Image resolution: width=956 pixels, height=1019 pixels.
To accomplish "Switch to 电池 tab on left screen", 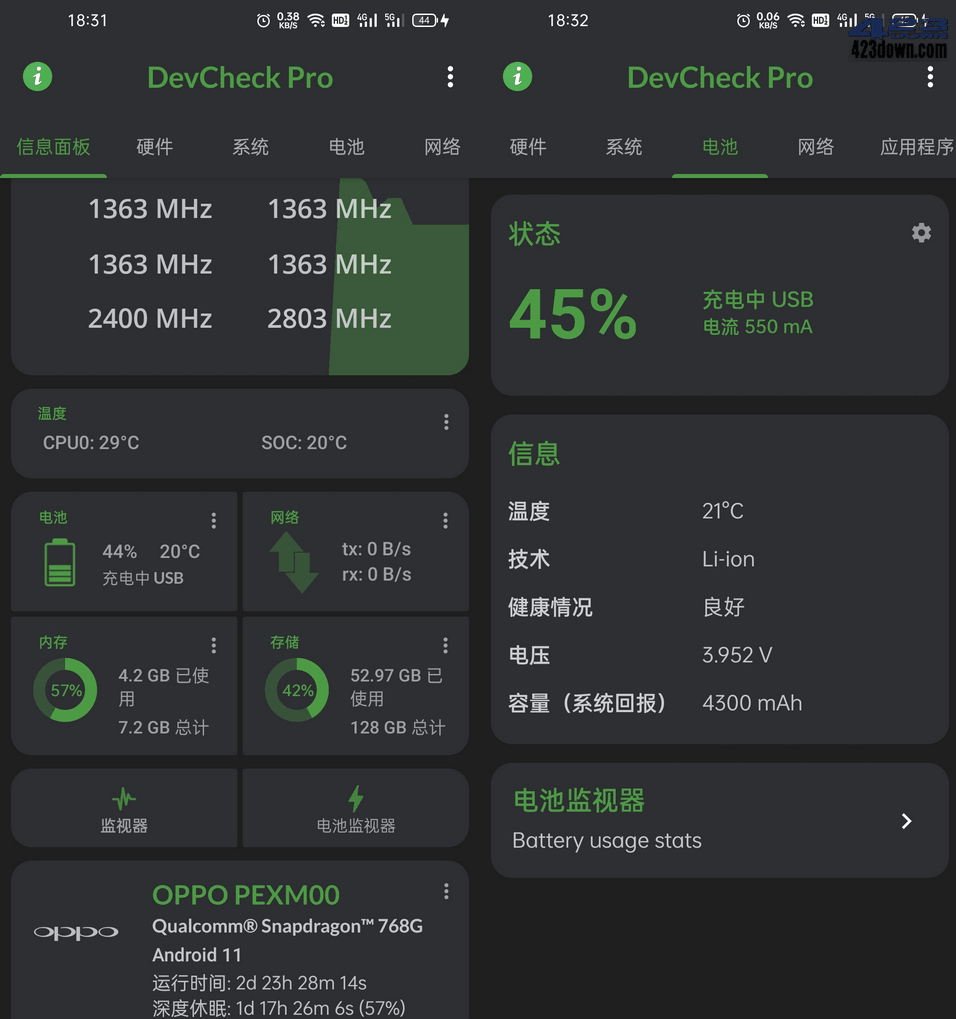I will tap(346, 147).
